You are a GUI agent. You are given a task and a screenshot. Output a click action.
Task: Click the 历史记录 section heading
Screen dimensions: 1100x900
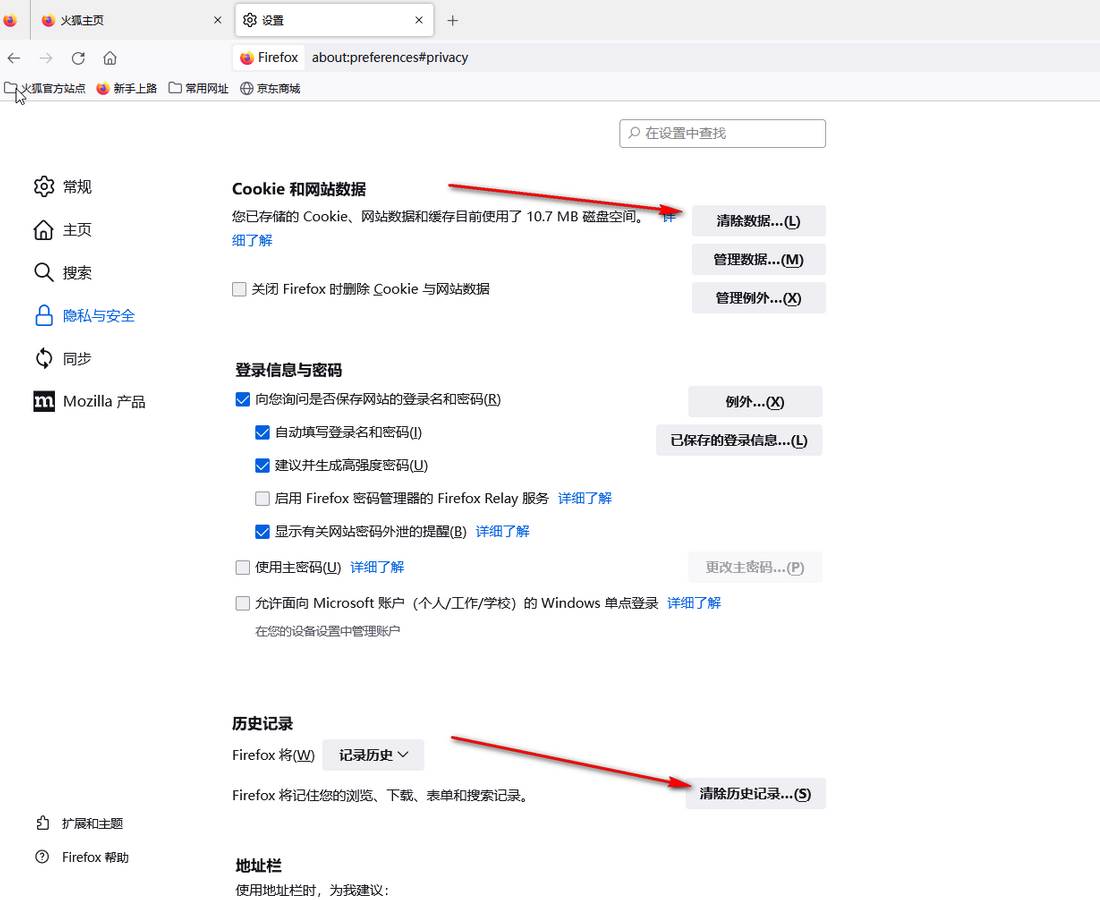click(x=262, y=723)
